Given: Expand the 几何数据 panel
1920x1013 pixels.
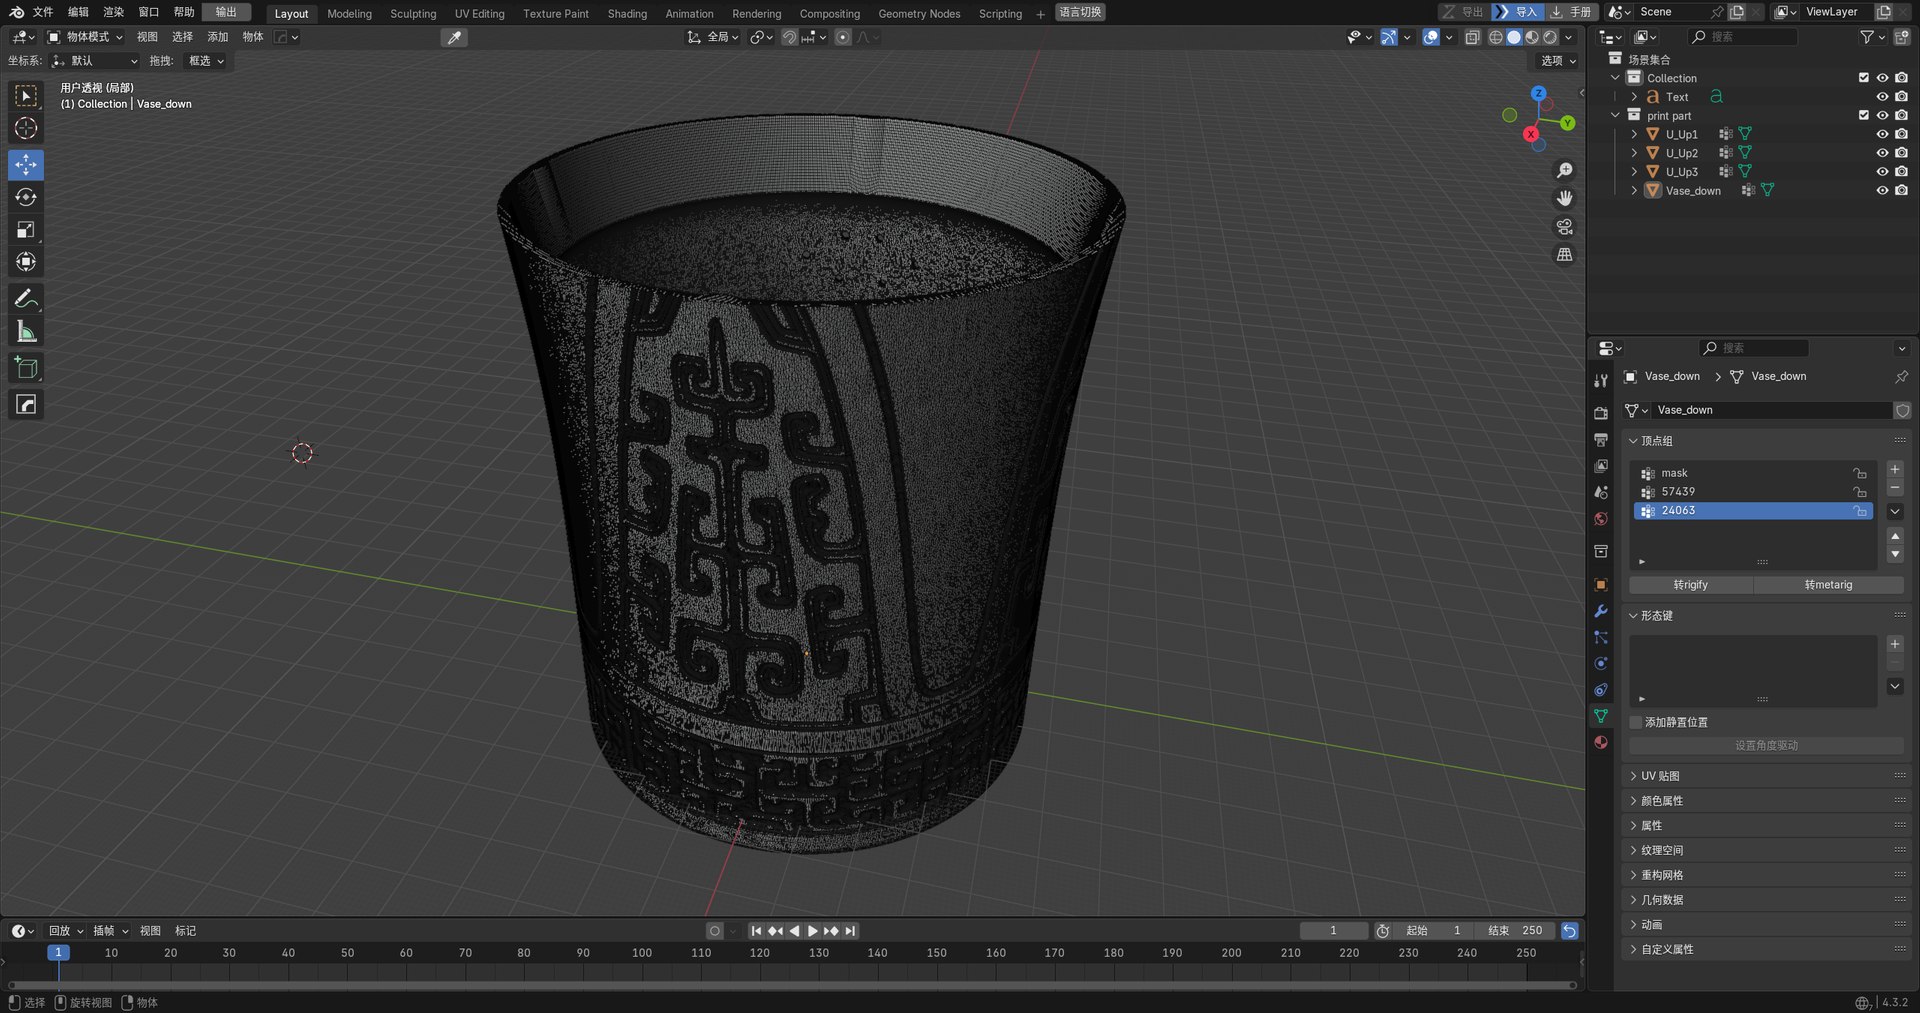Looking at the screenshot, I should tap(1766, 900).
